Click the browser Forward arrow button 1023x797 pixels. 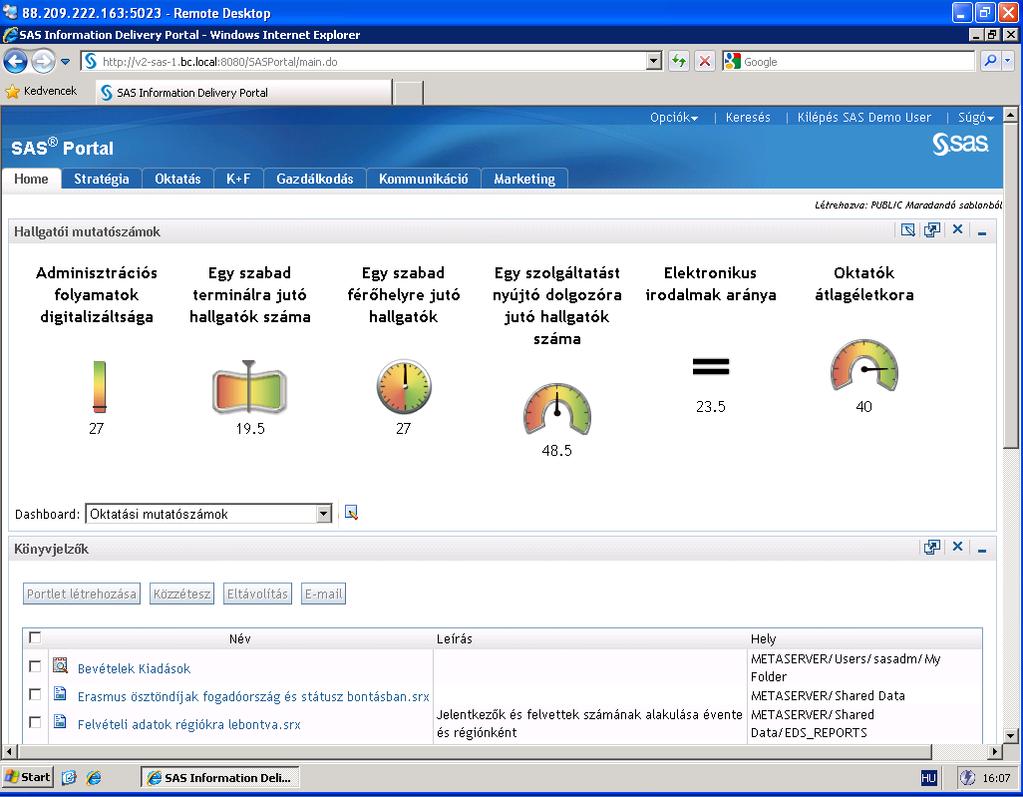pyautogui.click(x=43, y=62)
